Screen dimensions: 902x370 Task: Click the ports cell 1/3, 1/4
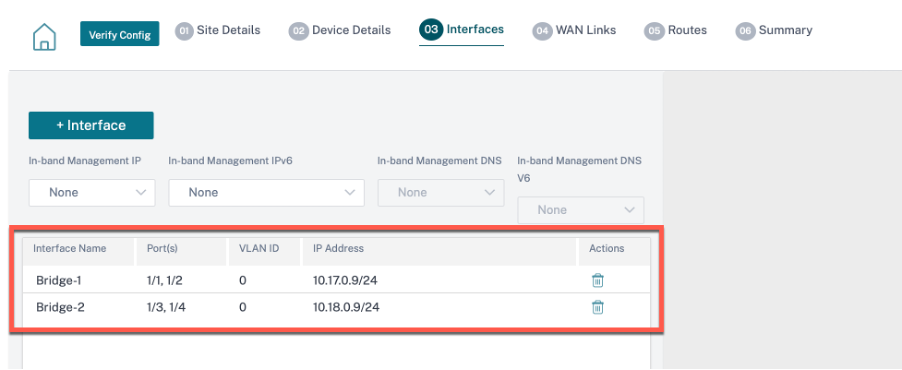point(166,307)
